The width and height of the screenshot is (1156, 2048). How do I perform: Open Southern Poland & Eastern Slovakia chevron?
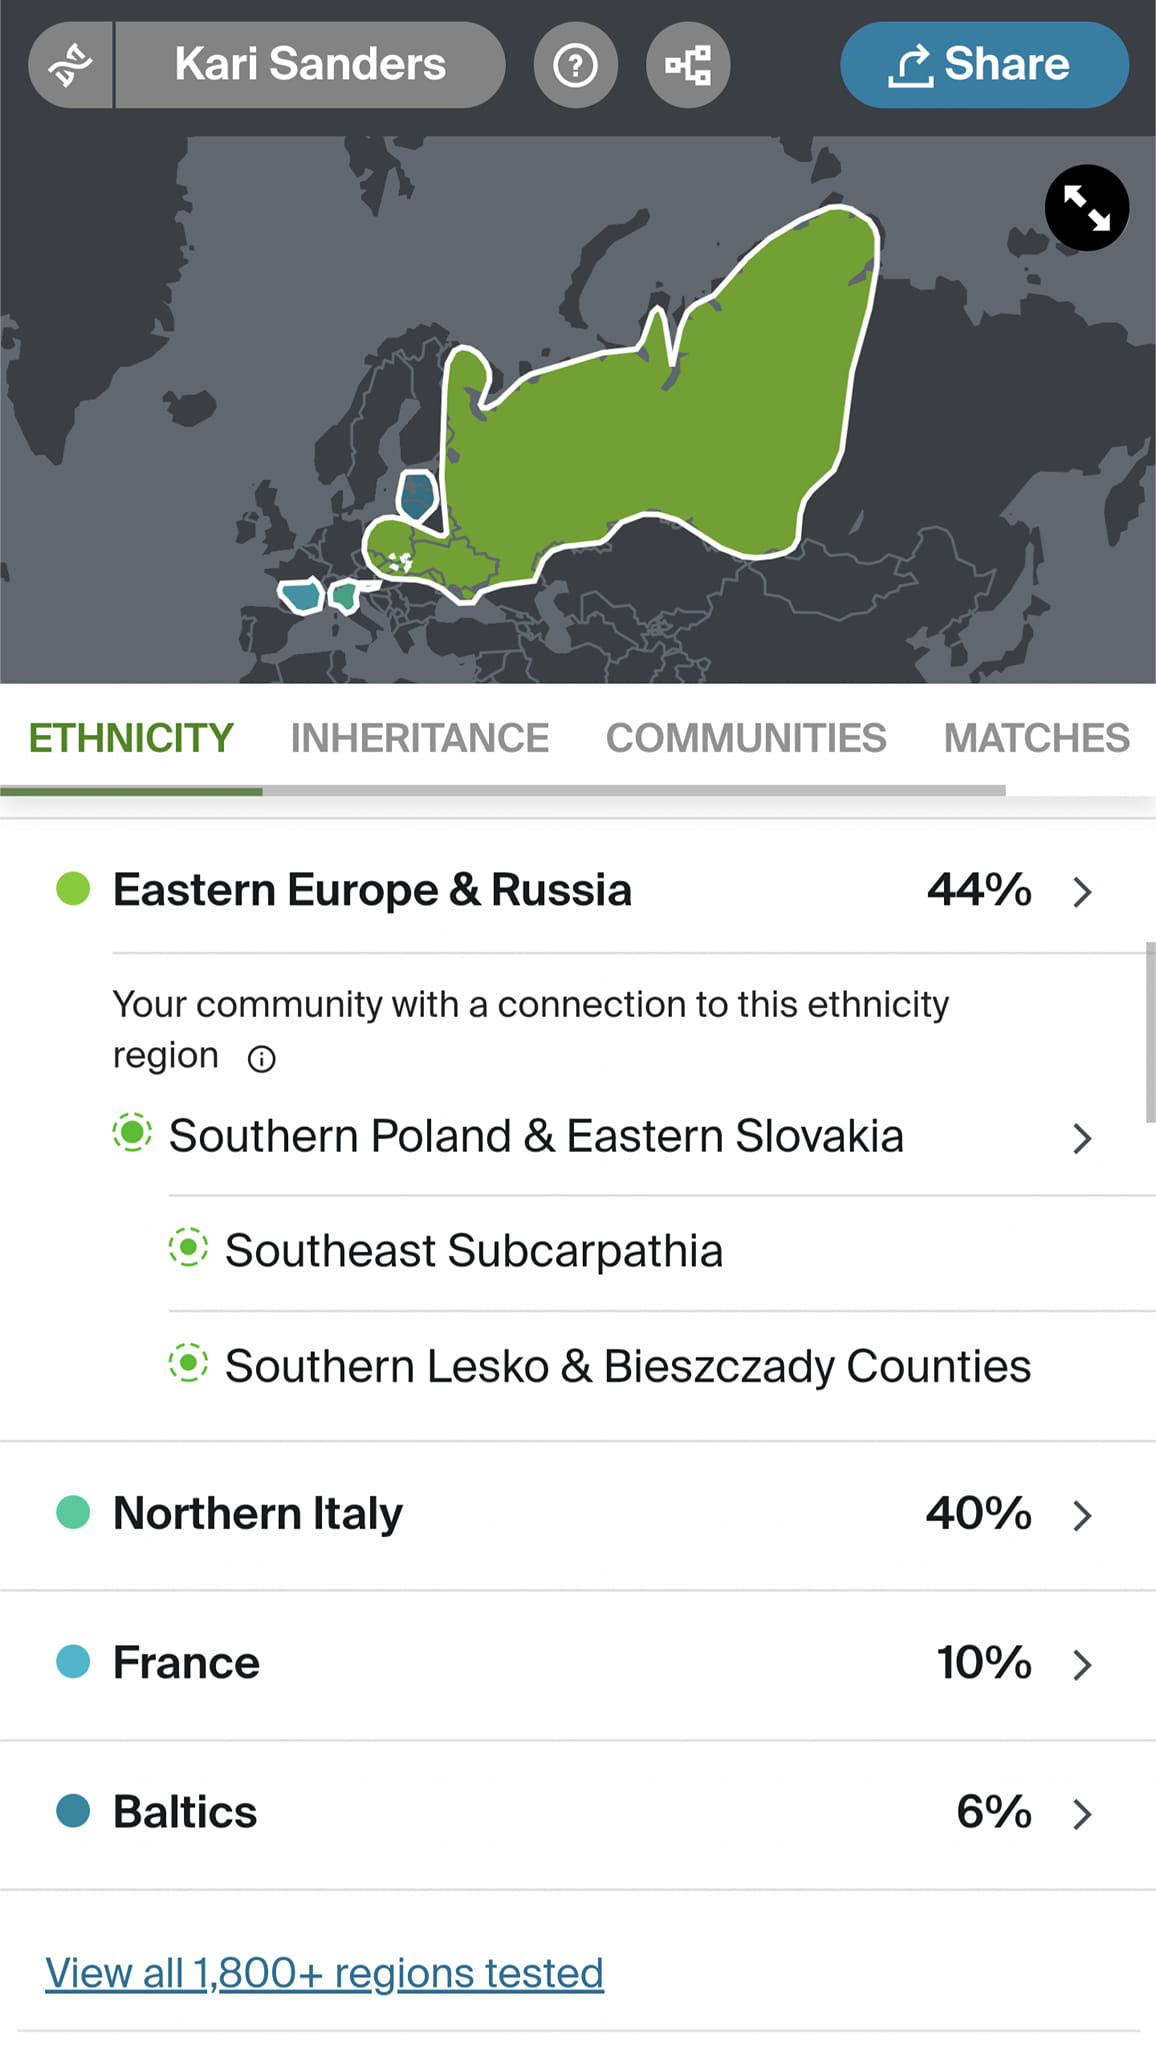click(1082, 1138)
